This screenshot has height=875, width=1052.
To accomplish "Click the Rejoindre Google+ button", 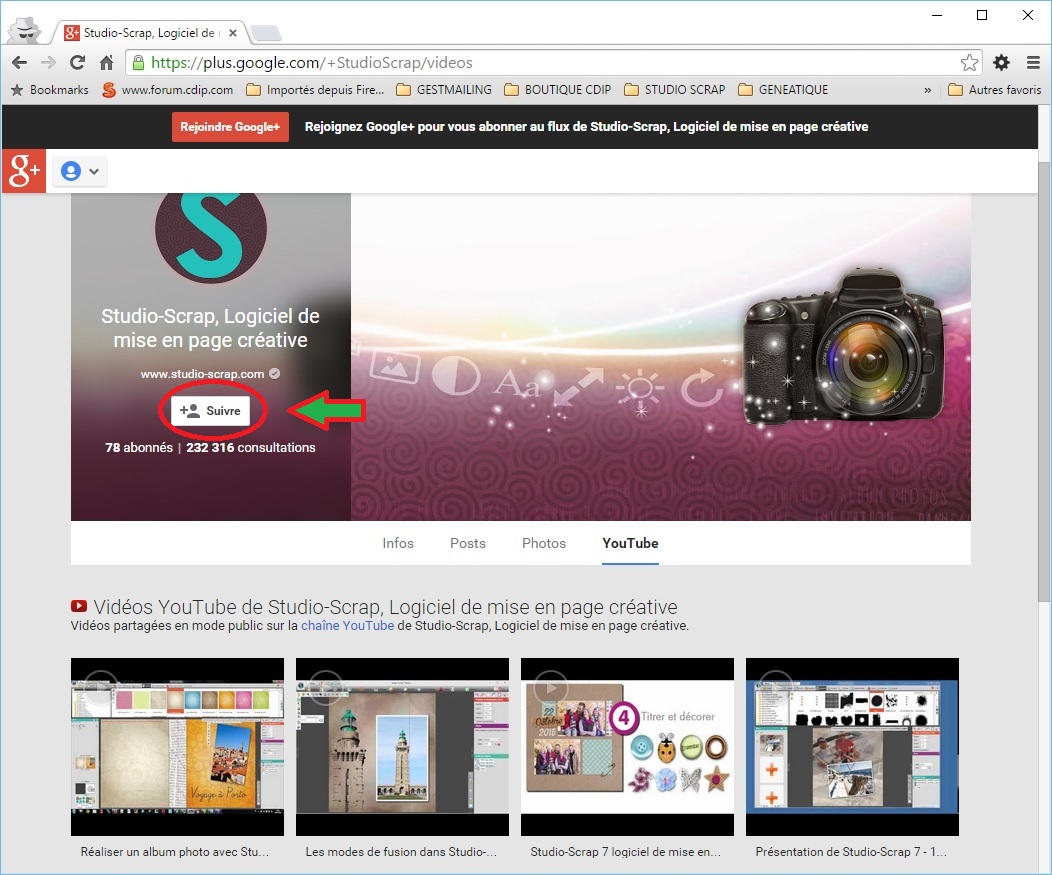I will (x=230, y=127).
